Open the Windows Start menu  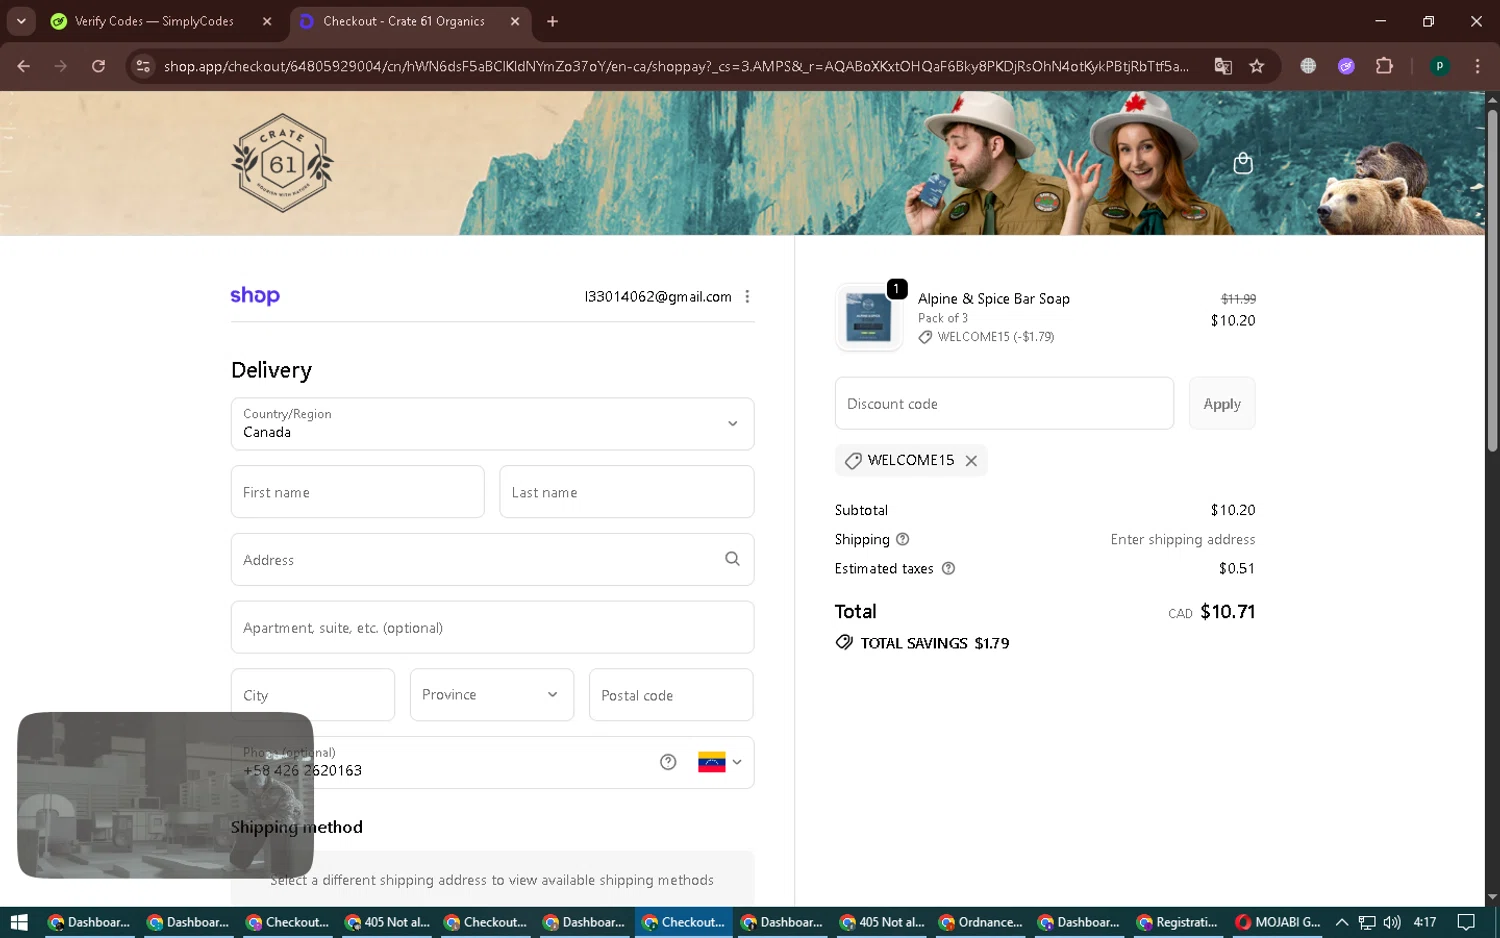tap(19, 922)
